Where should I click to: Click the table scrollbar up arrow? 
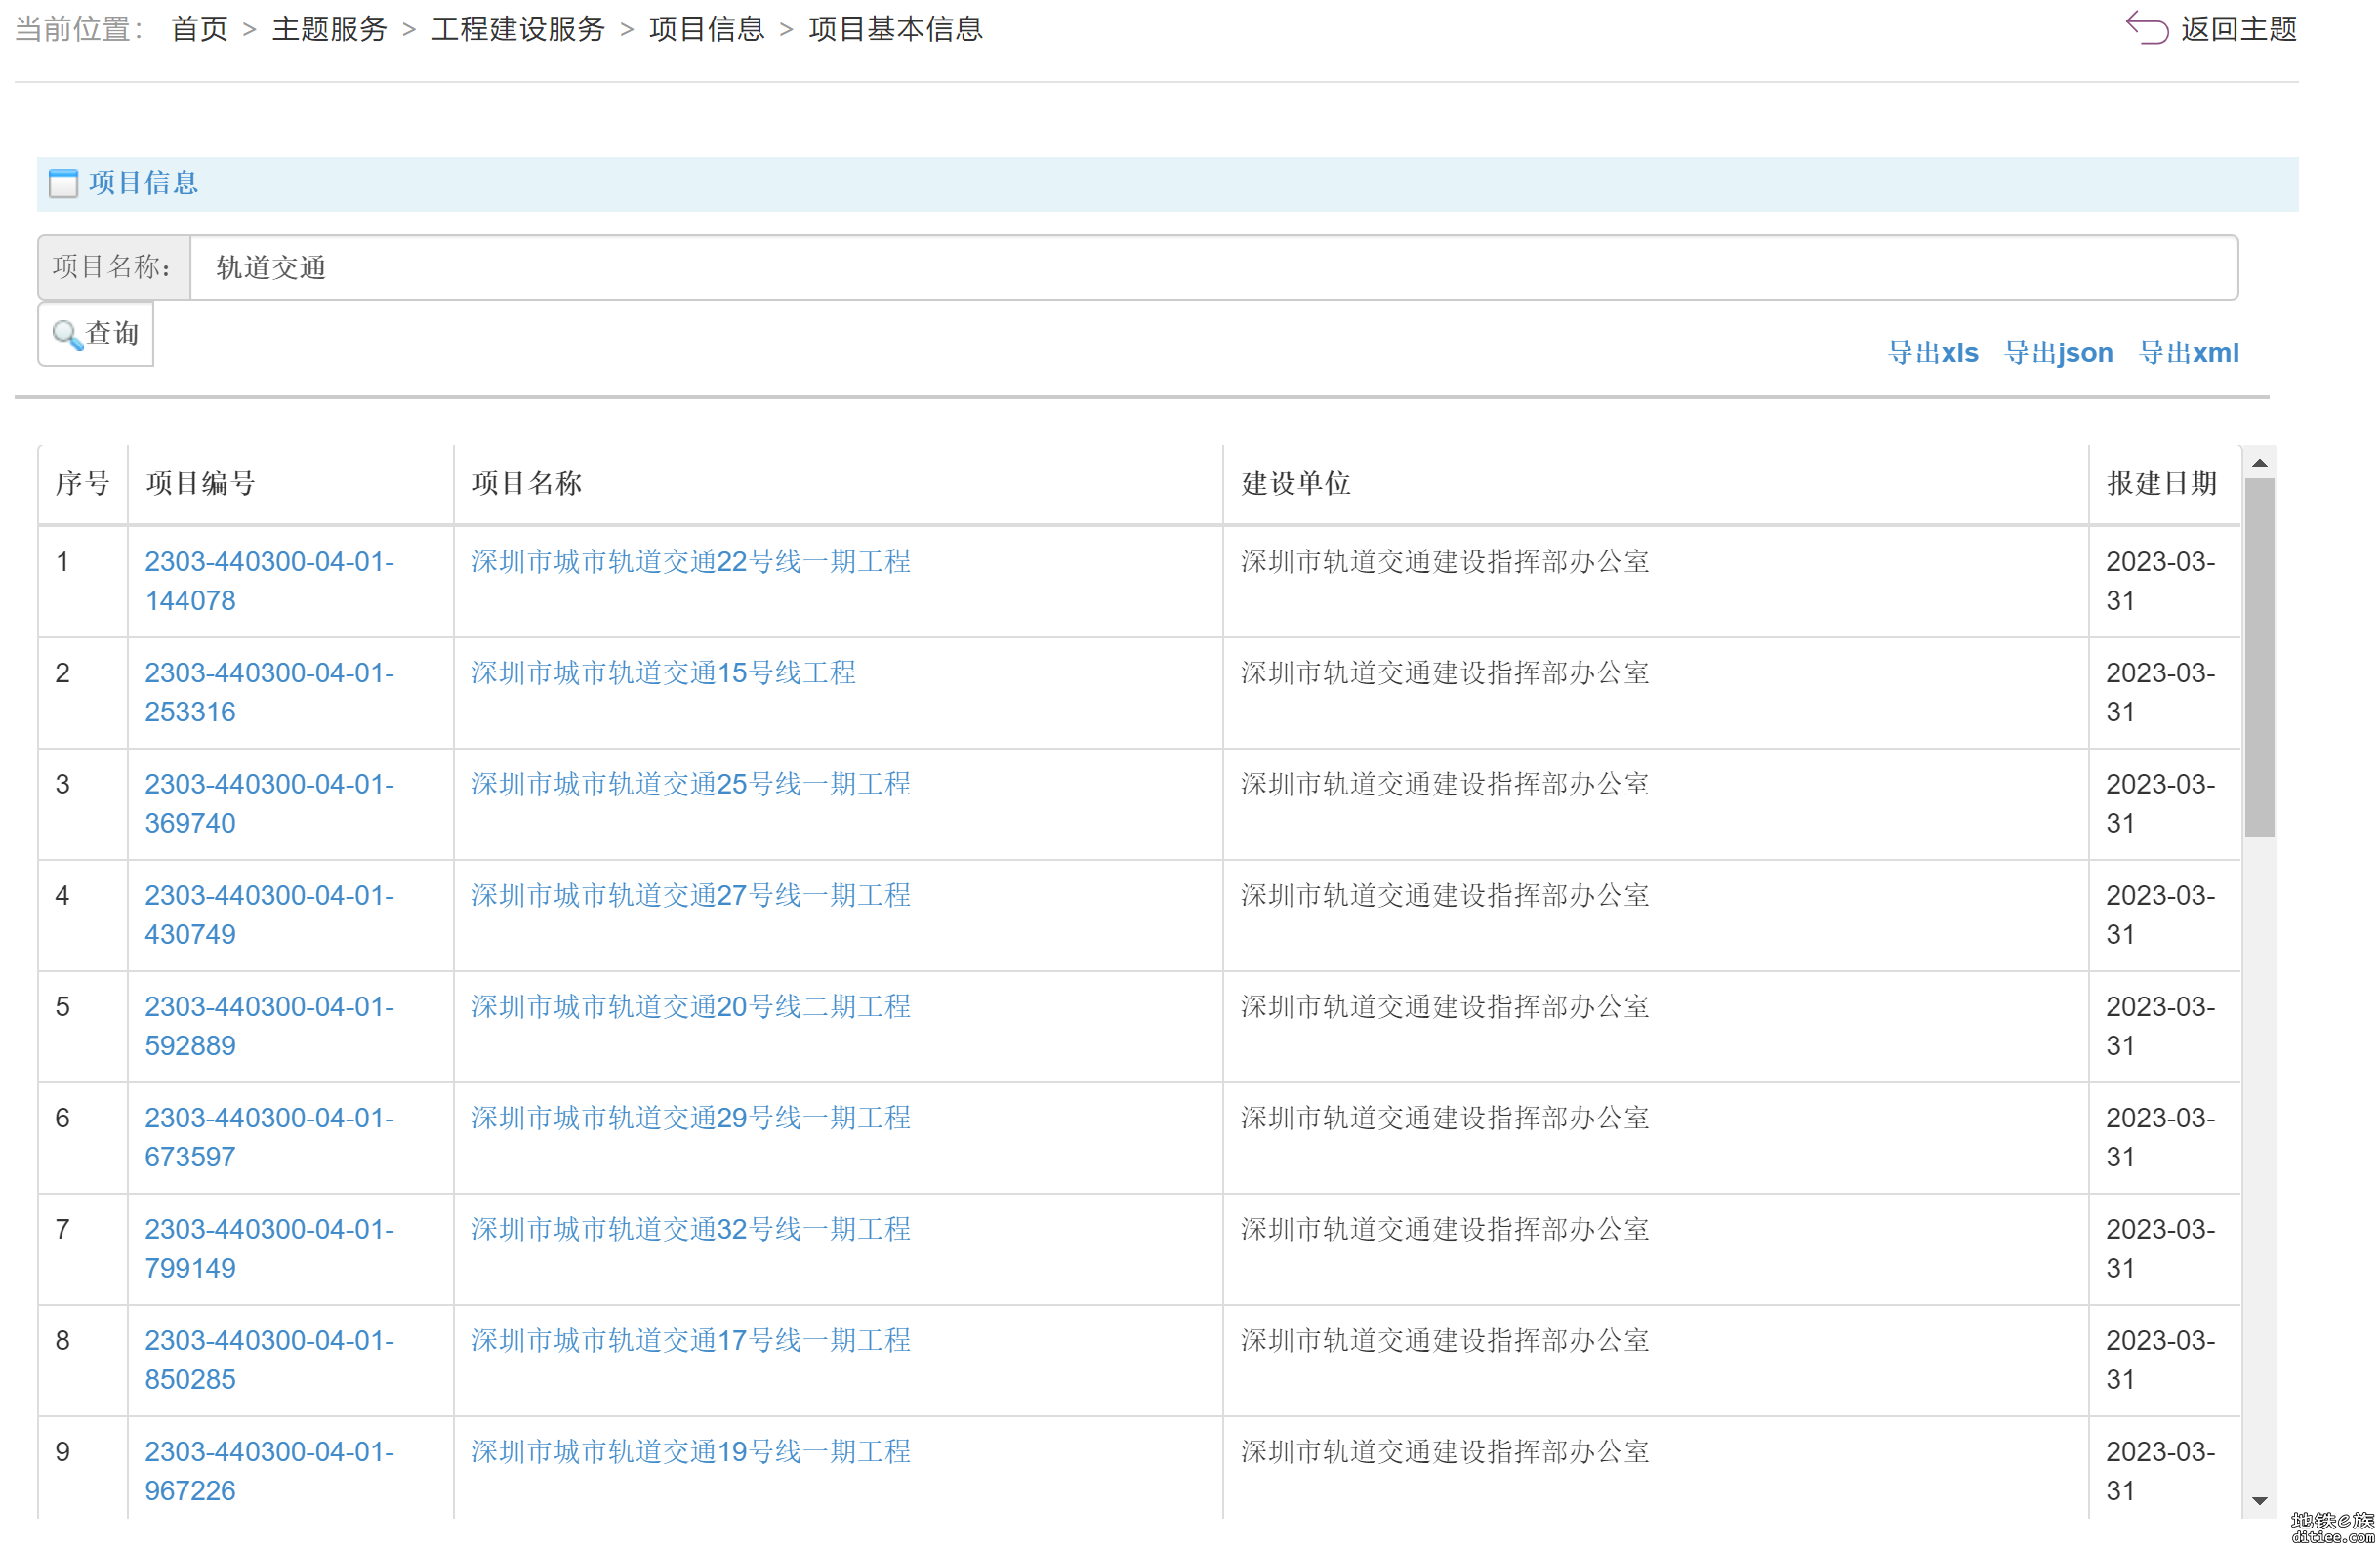[x=2259, y=462]
